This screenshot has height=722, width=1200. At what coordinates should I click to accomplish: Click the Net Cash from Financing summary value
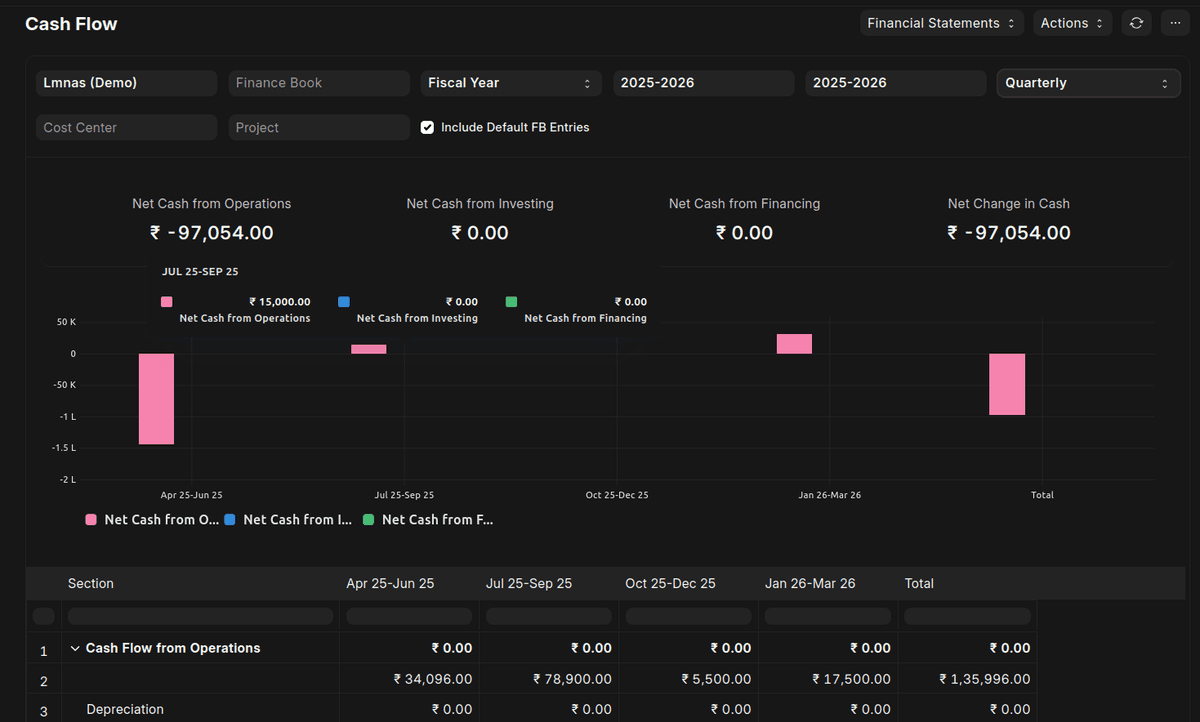tap(744, 233)
